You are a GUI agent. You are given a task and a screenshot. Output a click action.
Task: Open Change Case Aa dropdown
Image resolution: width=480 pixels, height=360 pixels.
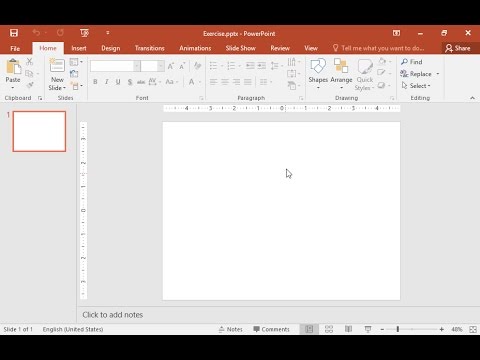click(x=172, y=82)
